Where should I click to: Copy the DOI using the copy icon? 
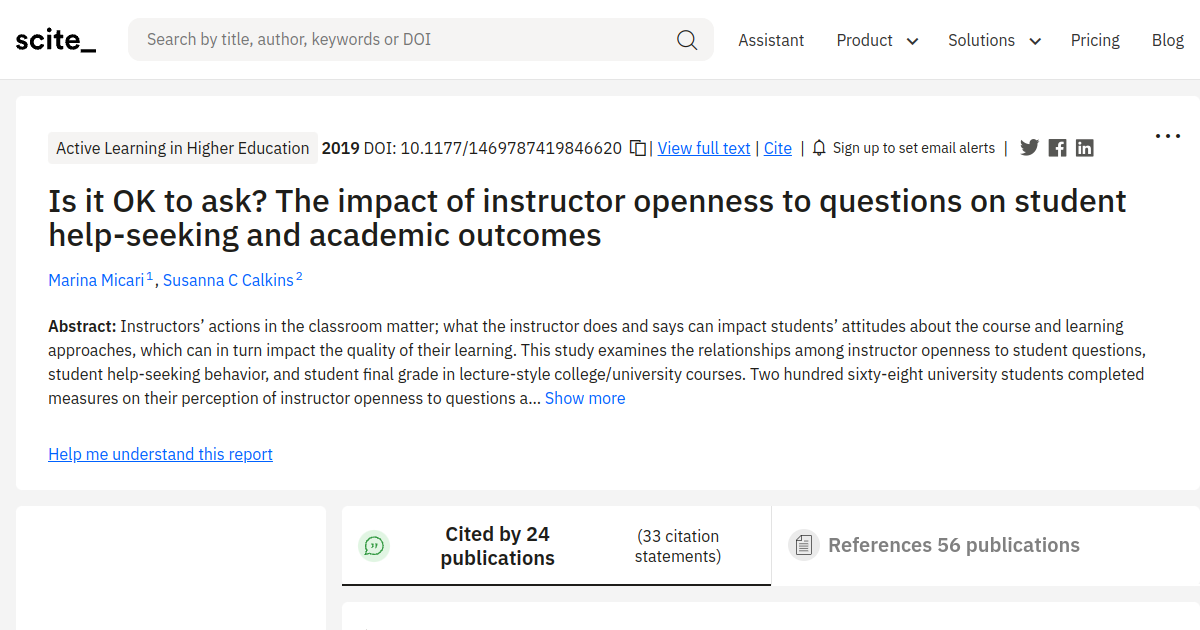coord(638,146)
